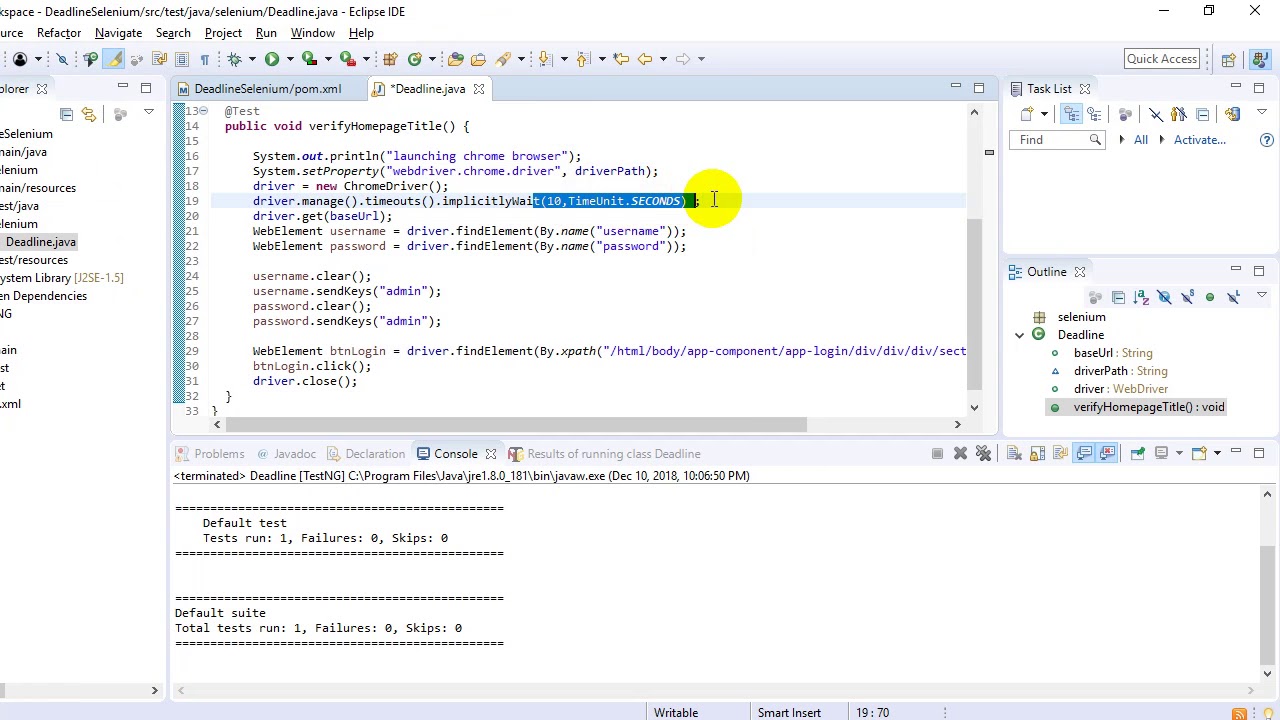Image resolution: width=1280 pixels, height=720 pixels.
Task: Click the green Run button in the toolbar
Action: click(x=271, y=59)
